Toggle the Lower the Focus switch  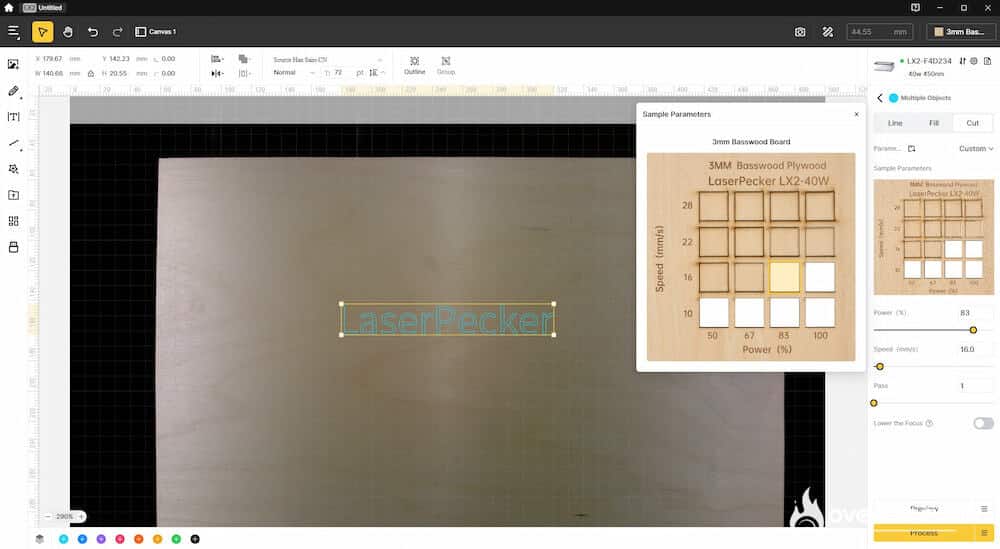coord(983,423)
